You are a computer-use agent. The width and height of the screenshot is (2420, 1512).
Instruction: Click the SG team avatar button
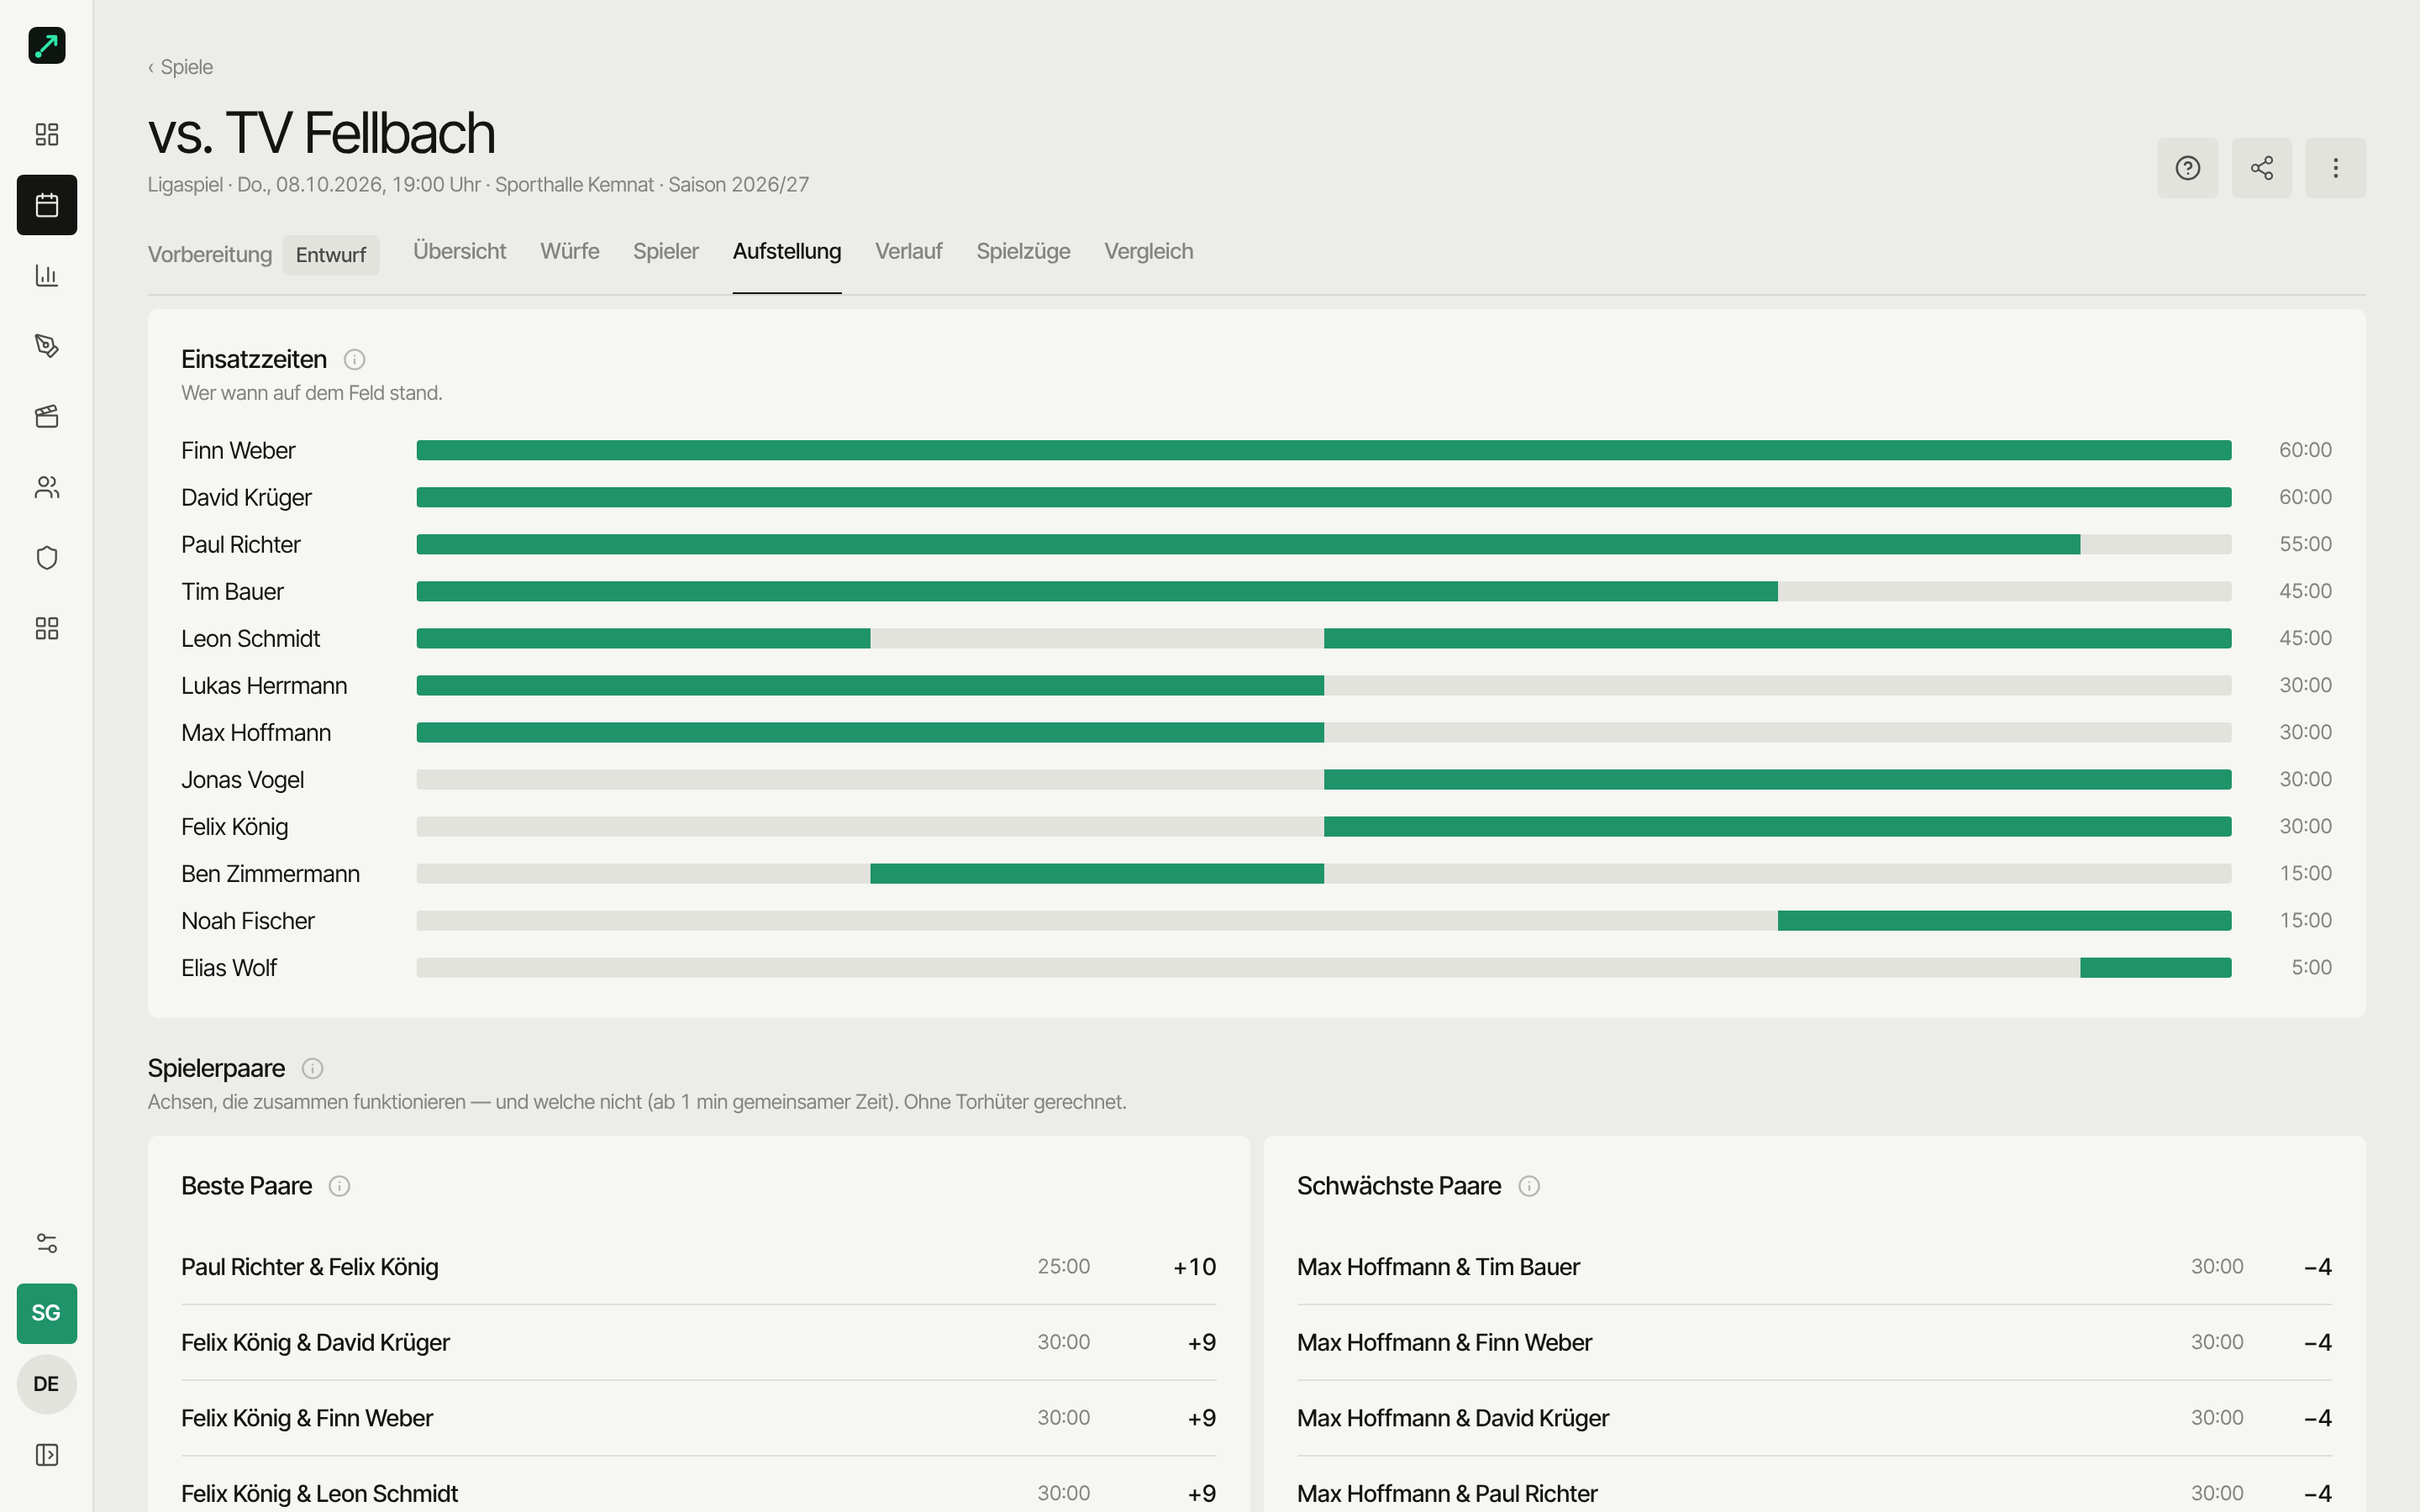coord(46,1313)
